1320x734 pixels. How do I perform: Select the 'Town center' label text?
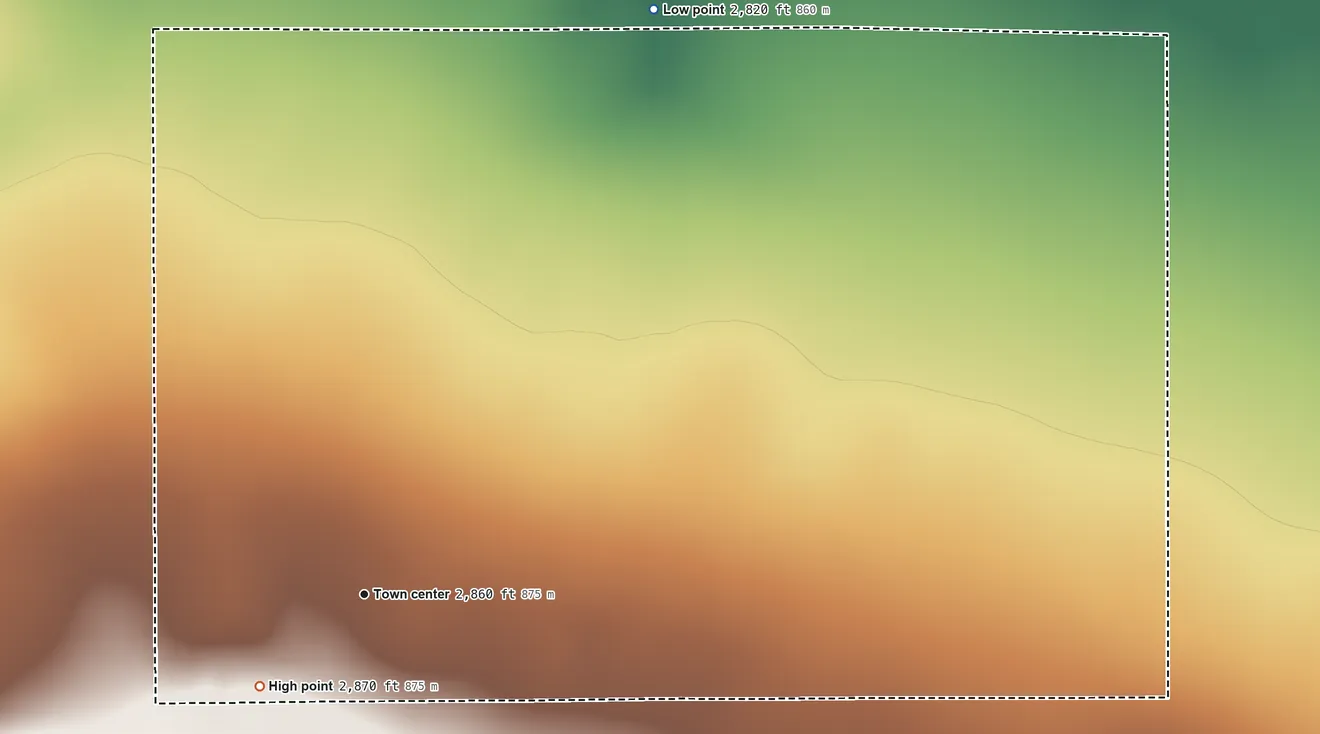(411, 594)
